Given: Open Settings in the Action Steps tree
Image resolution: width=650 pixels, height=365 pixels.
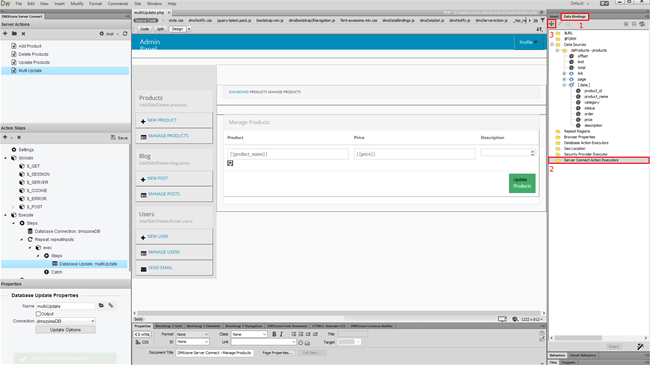Looking at the screenshot, I should coord(26,150).
